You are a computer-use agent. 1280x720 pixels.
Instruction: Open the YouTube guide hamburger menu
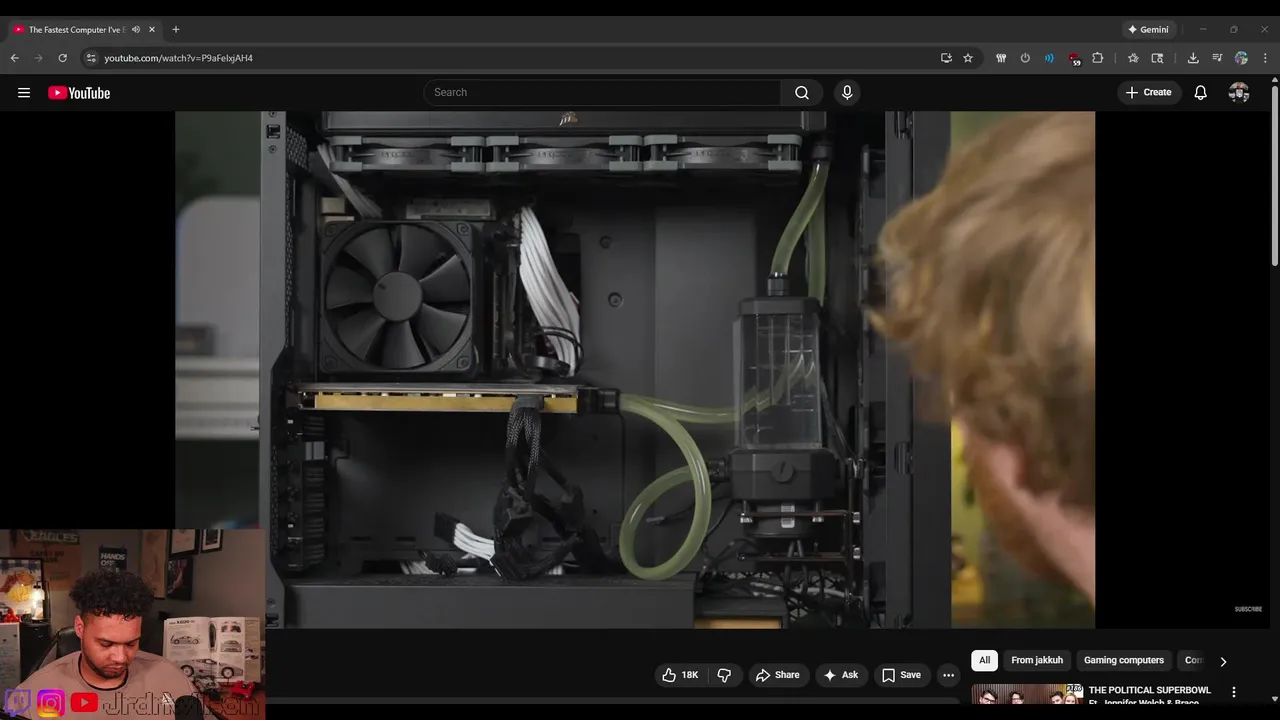click(x=24, y=93)
